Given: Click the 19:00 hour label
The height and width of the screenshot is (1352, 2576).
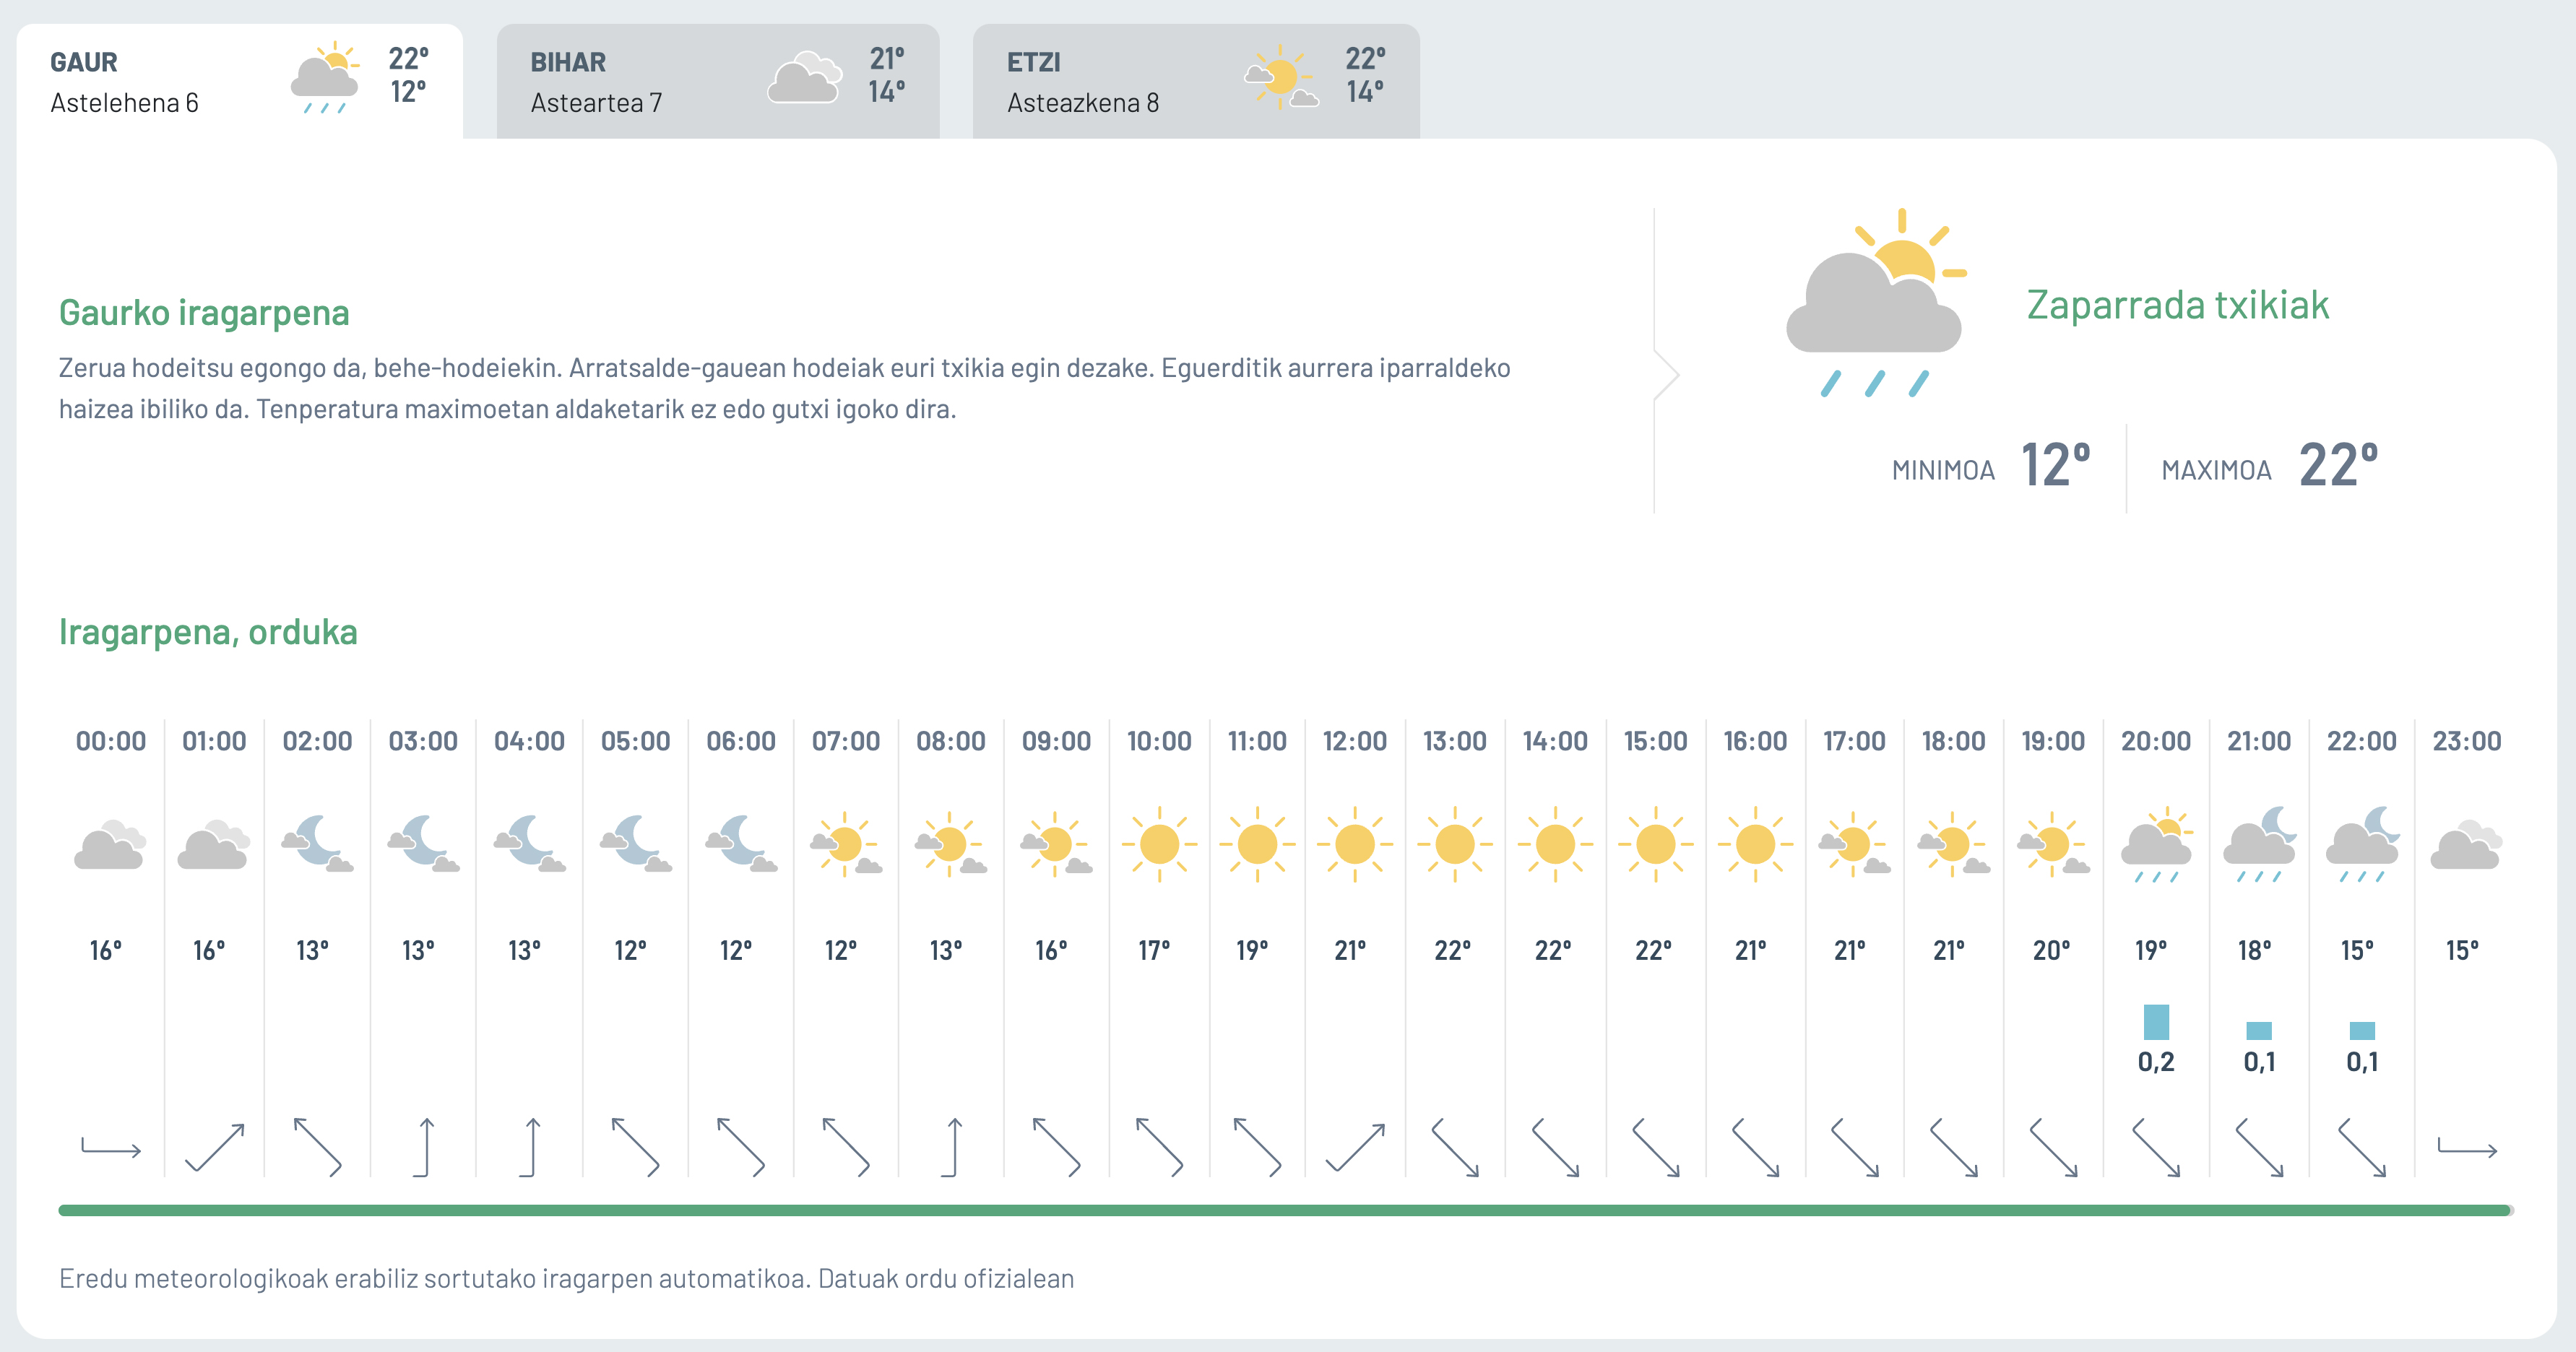Looking at the screenshot, I should click(x=2053, y=741).
